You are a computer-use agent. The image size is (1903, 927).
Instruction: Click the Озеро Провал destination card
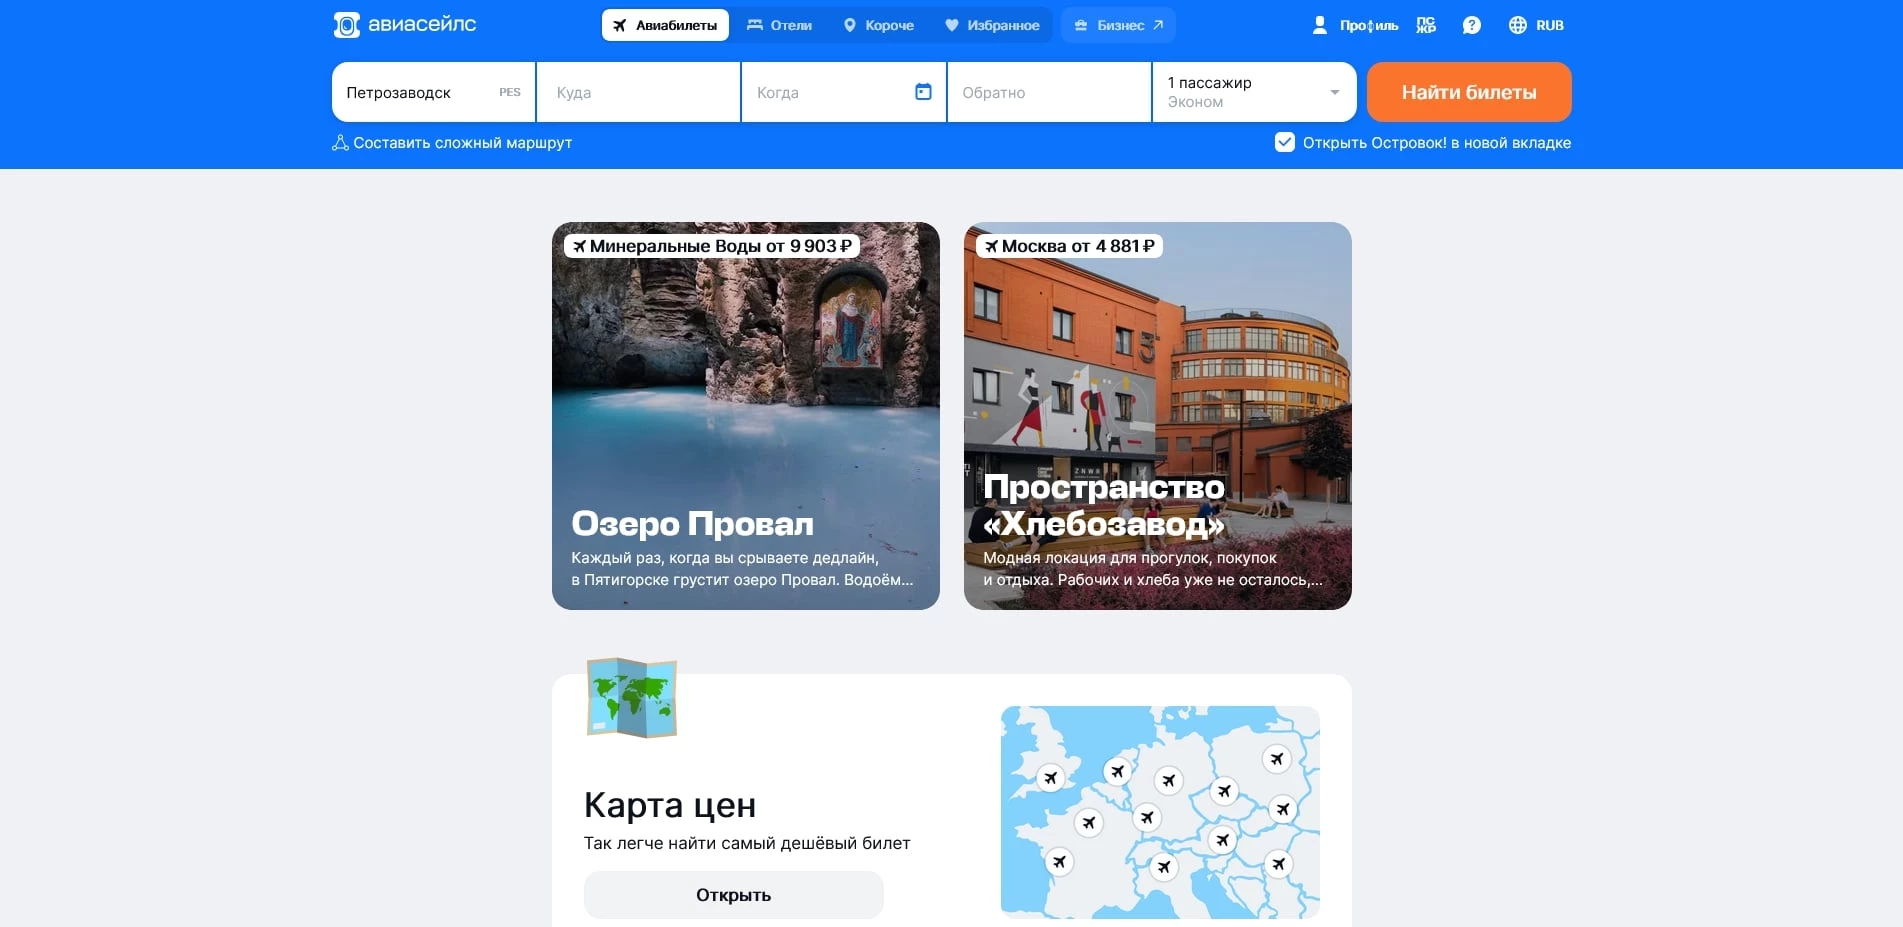coord(745,415)
